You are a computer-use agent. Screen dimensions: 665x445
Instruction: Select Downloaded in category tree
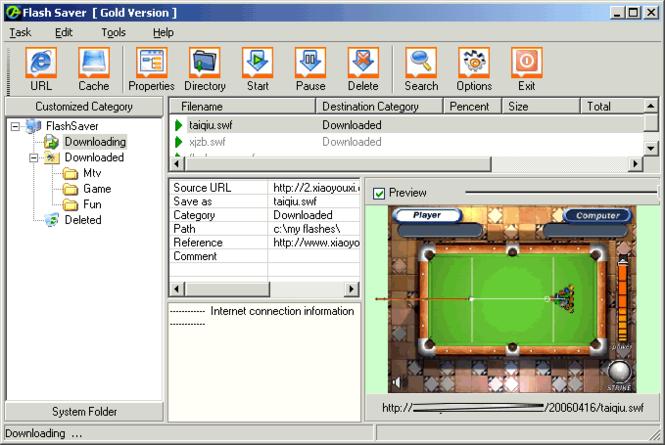[x=94, y=157]
